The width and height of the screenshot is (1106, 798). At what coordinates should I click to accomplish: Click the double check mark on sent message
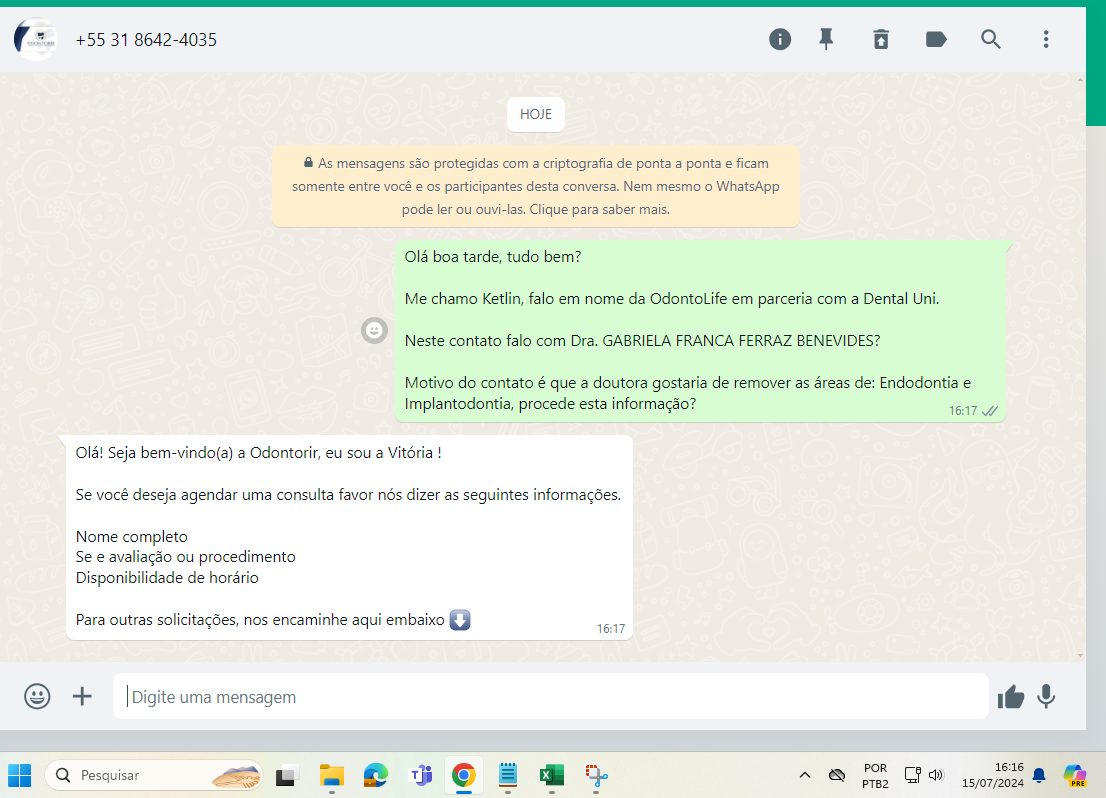tap(990, 411)
